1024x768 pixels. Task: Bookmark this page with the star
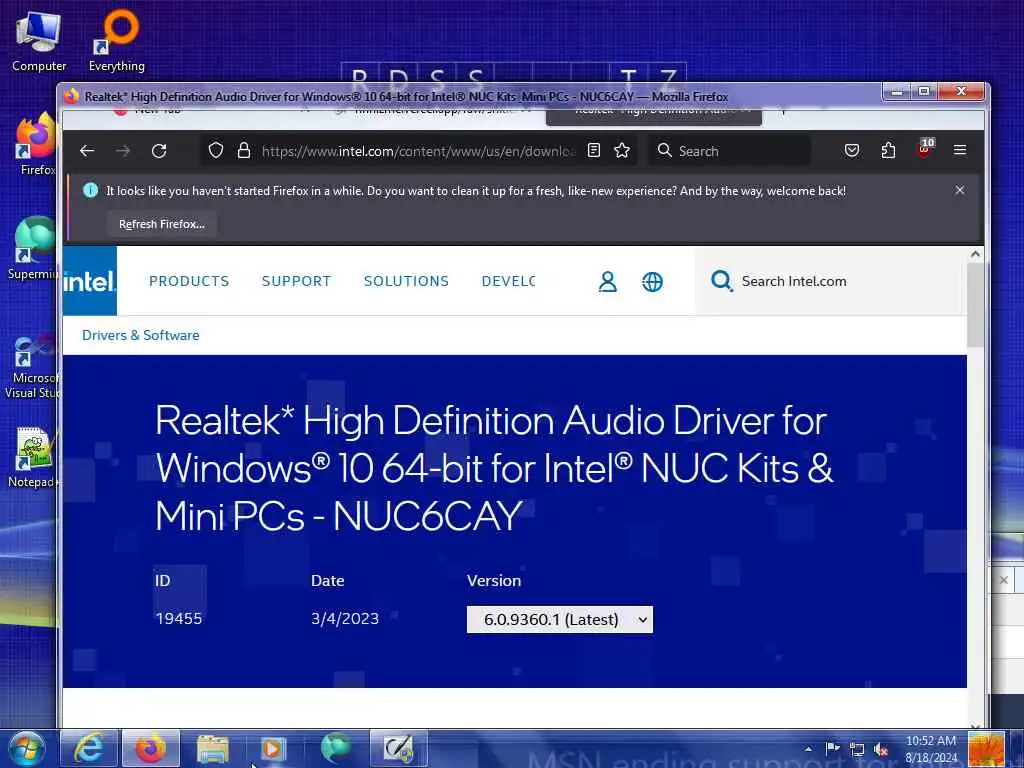point(622,151)
